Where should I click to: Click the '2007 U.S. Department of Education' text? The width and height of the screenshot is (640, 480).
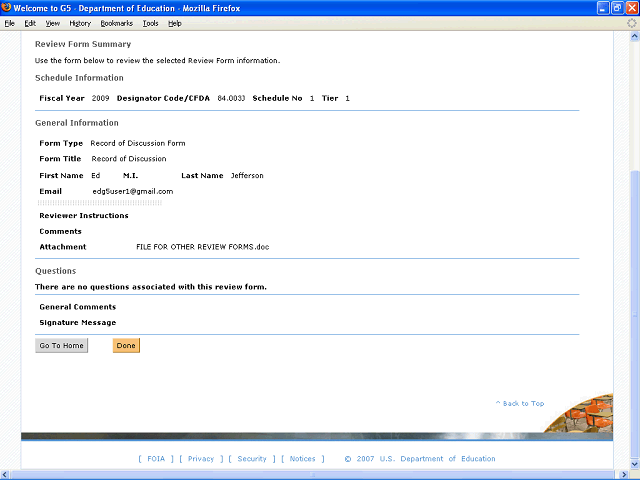pyautogui.click(x=426, y=459)
